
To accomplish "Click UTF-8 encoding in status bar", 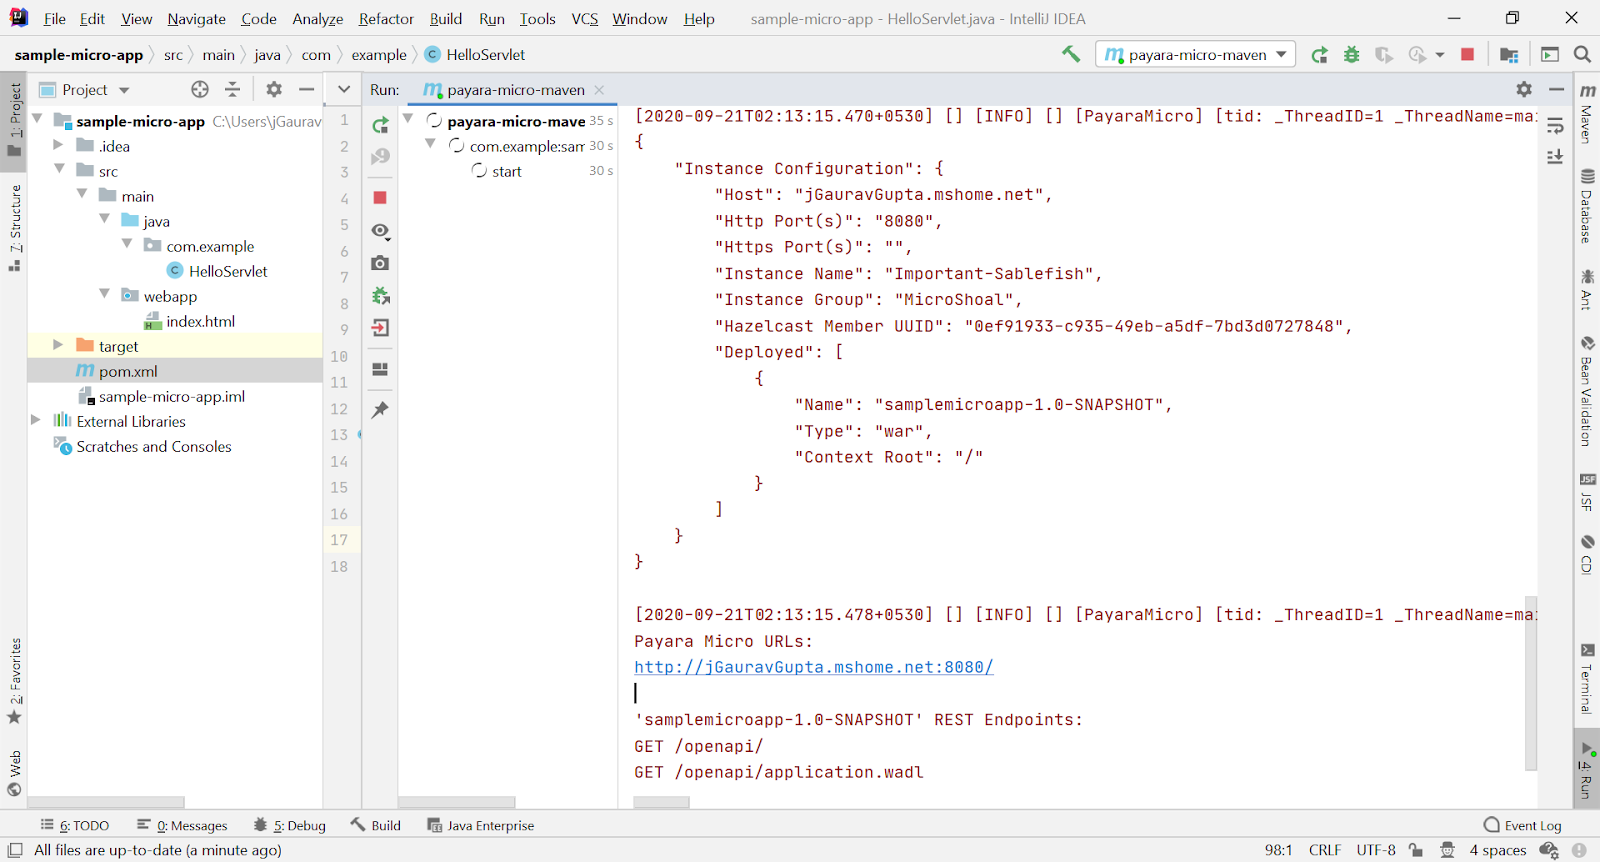I will 1376,850.
